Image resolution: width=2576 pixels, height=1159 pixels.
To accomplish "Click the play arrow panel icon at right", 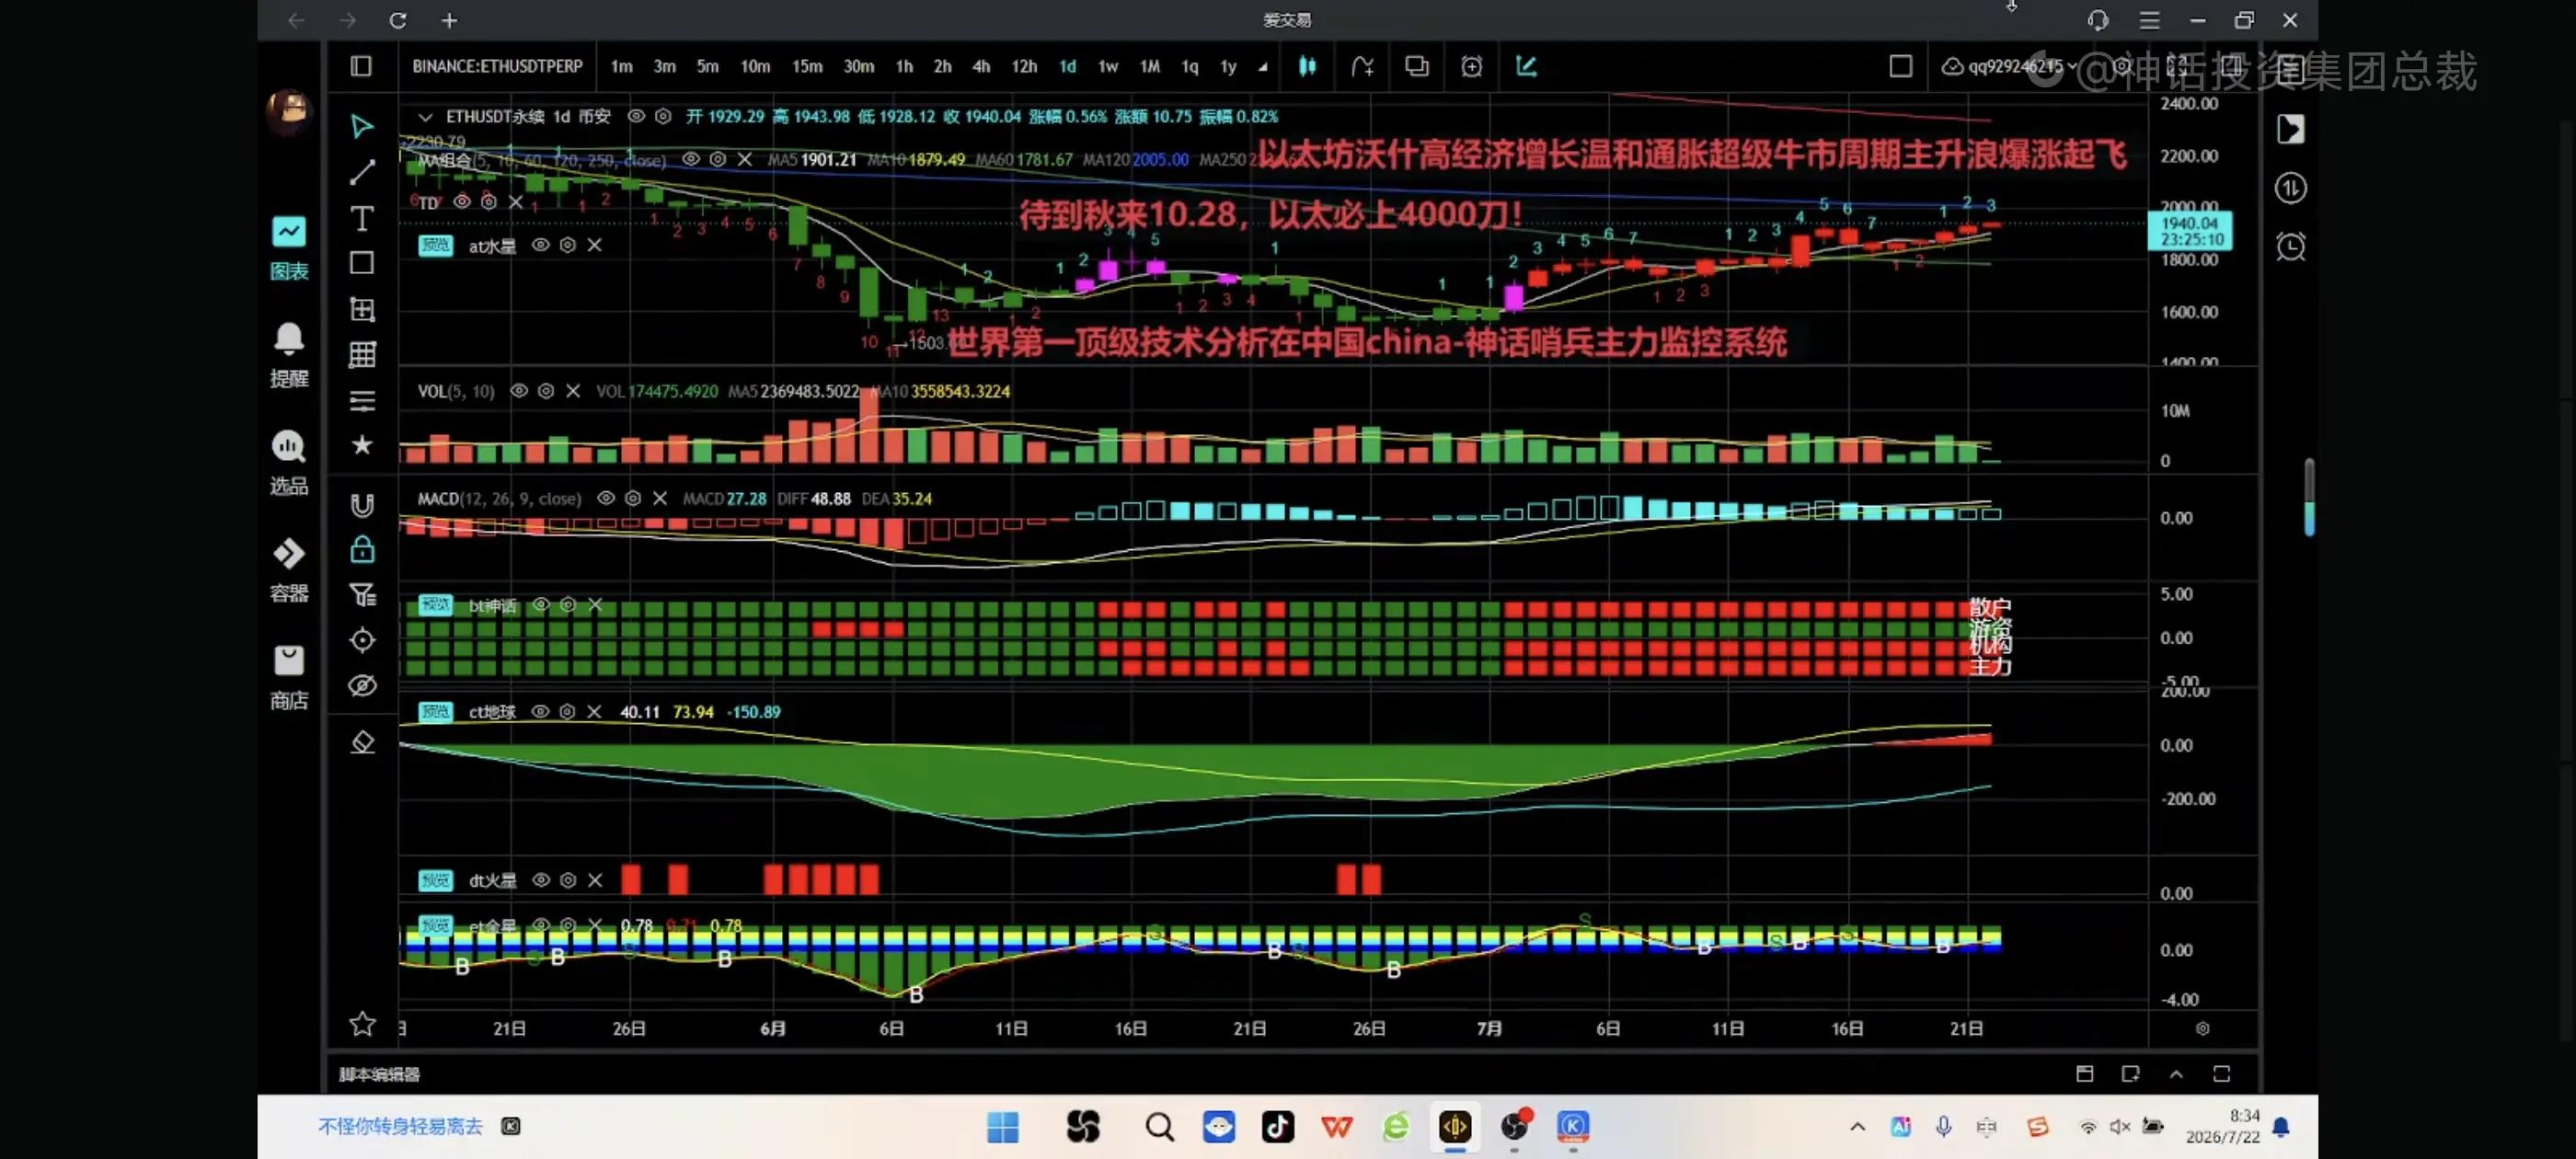I will coord(2290,129).
